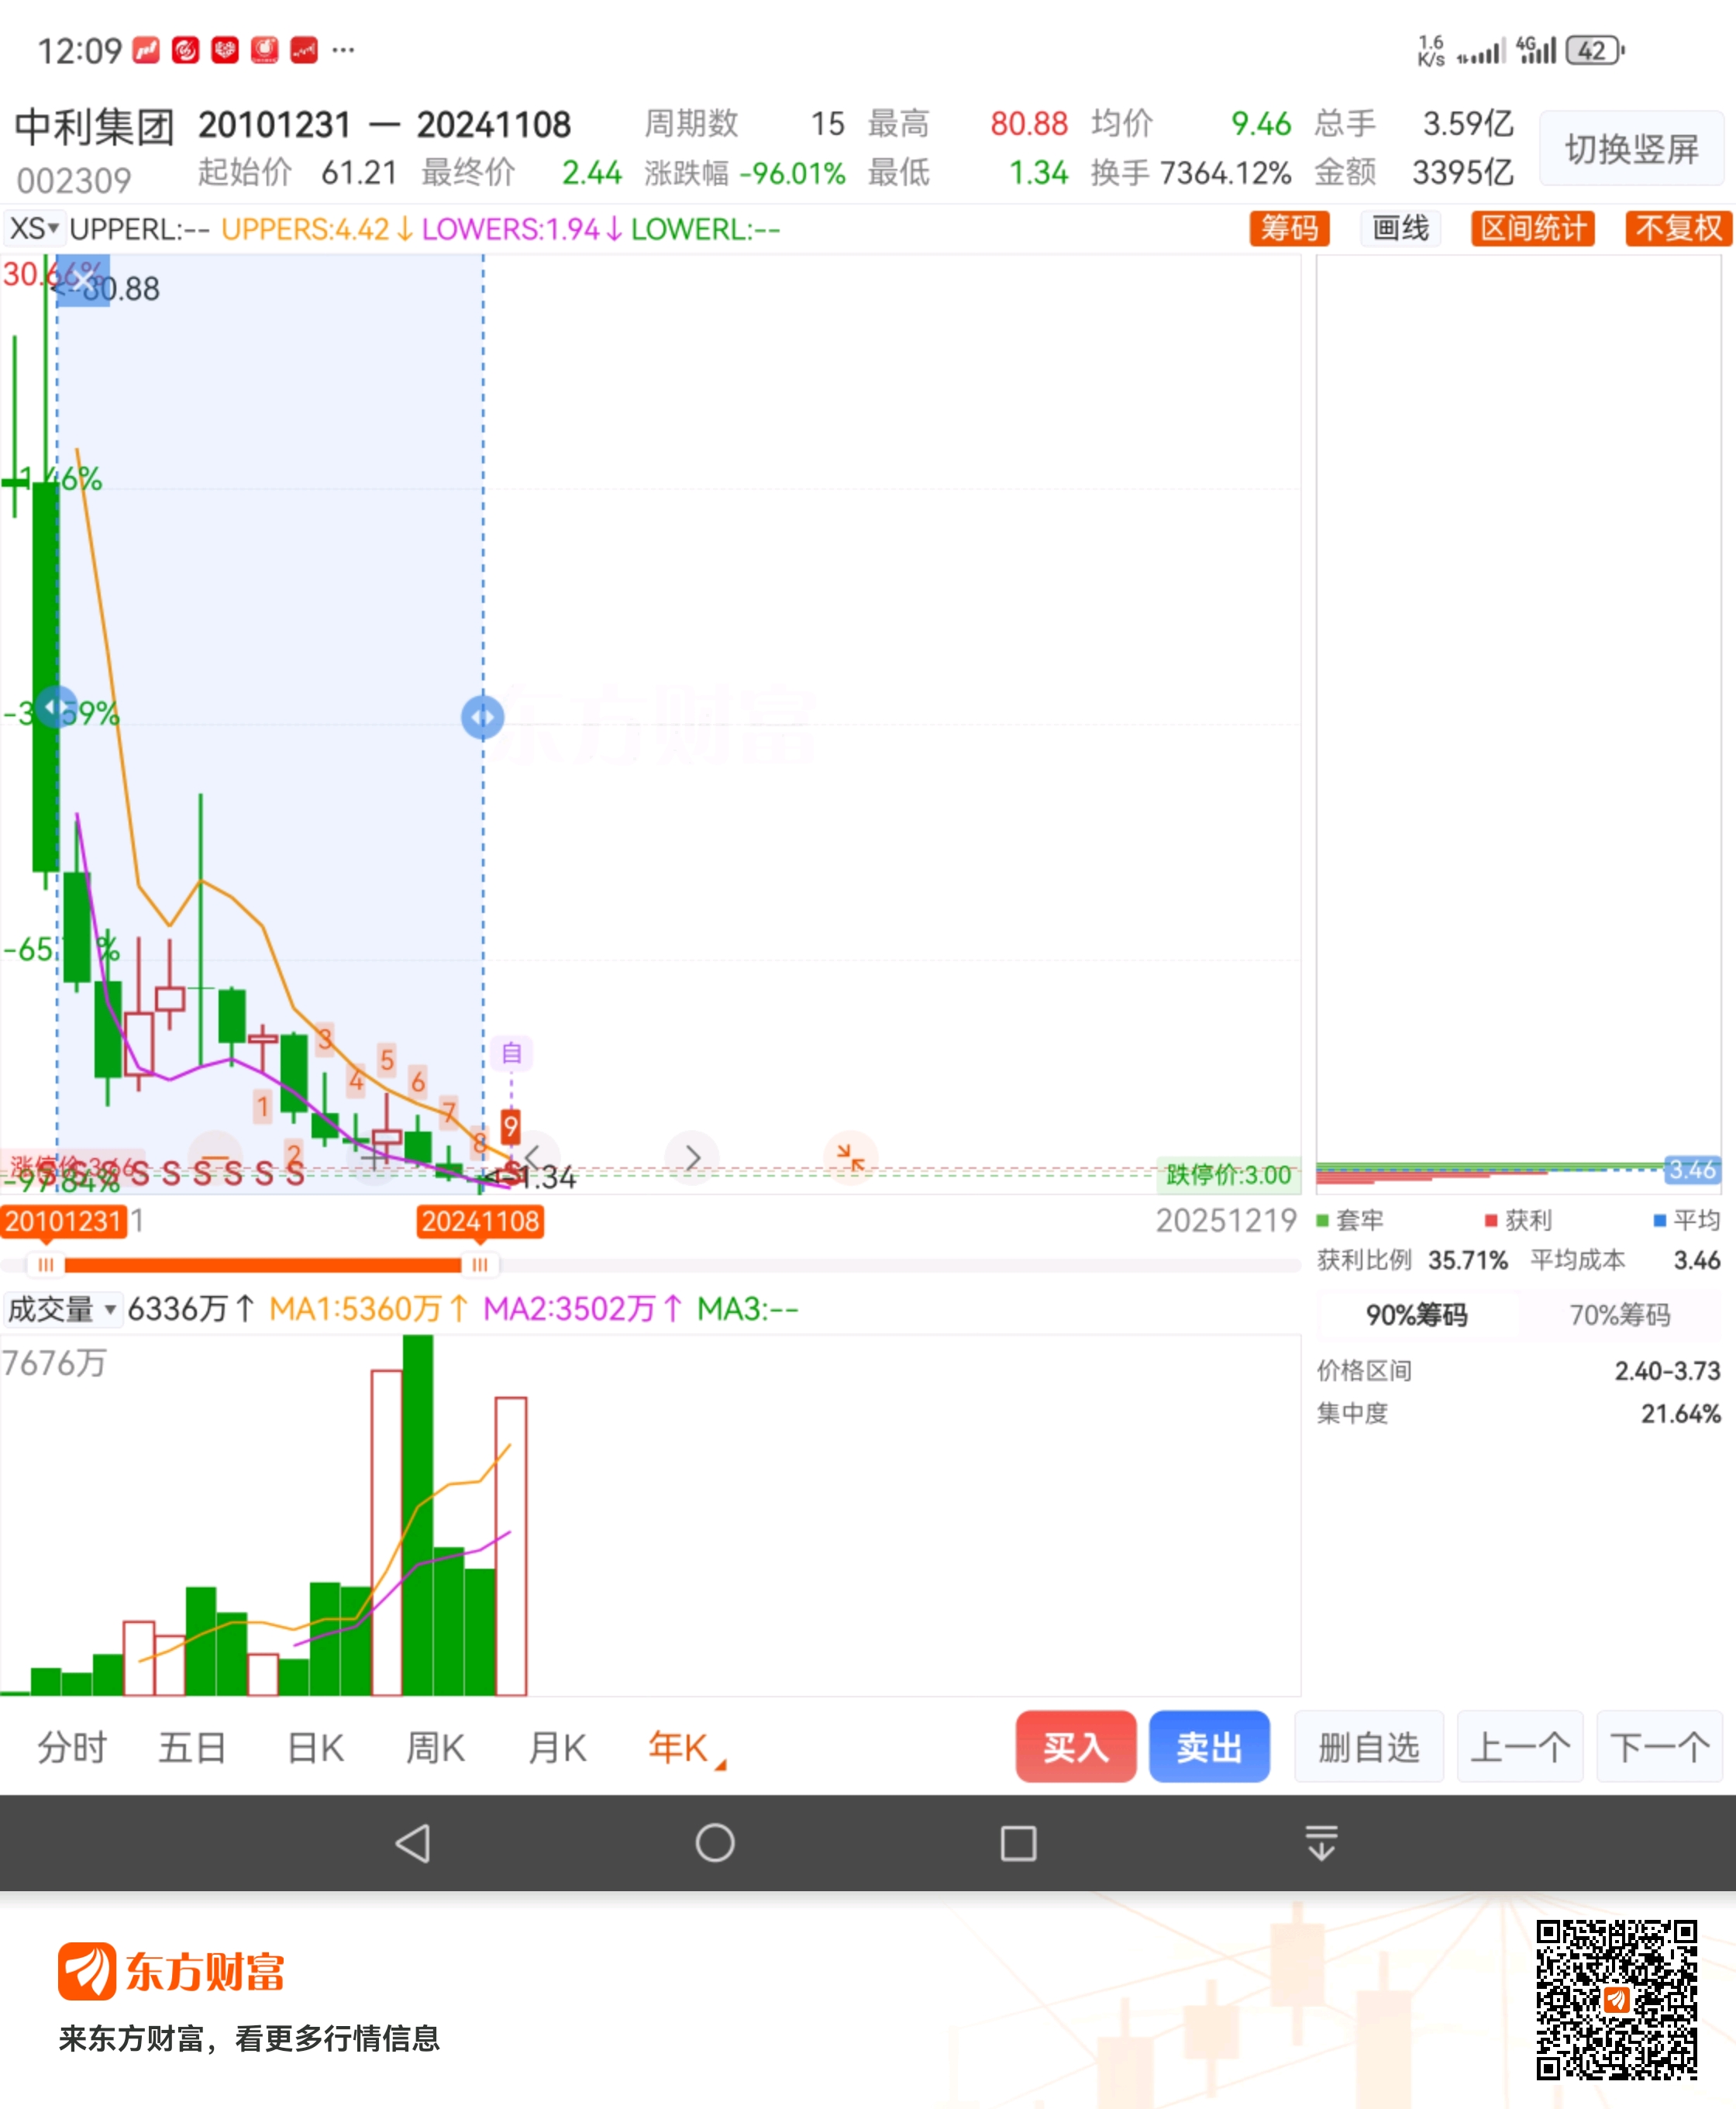This screenshot has width=1736, height=2109.
Task: Switch to the 日K tab
Action: [315, 1748]
